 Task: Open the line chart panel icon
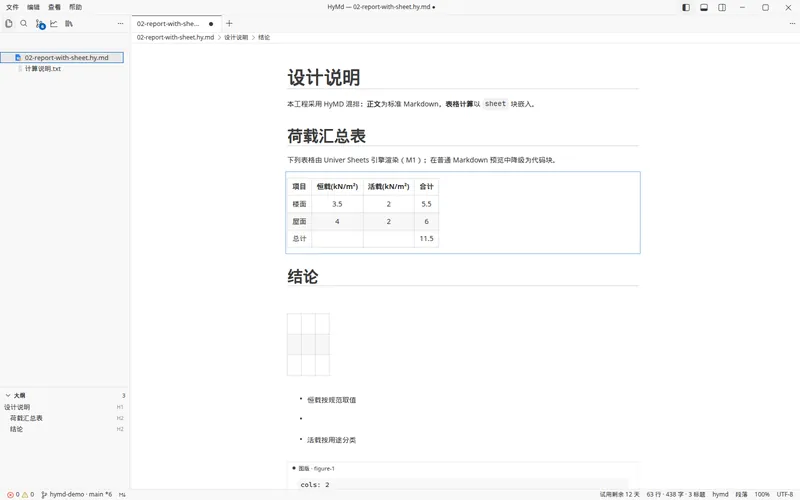(54, 23)
